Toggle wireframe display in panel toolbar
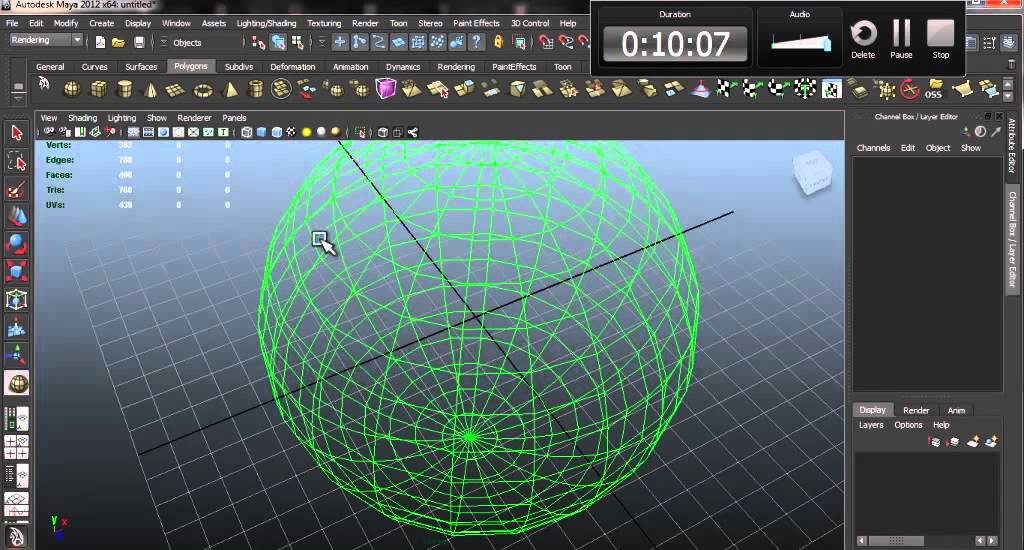The height and width of the screenshot is (550, 1024). 247,132
